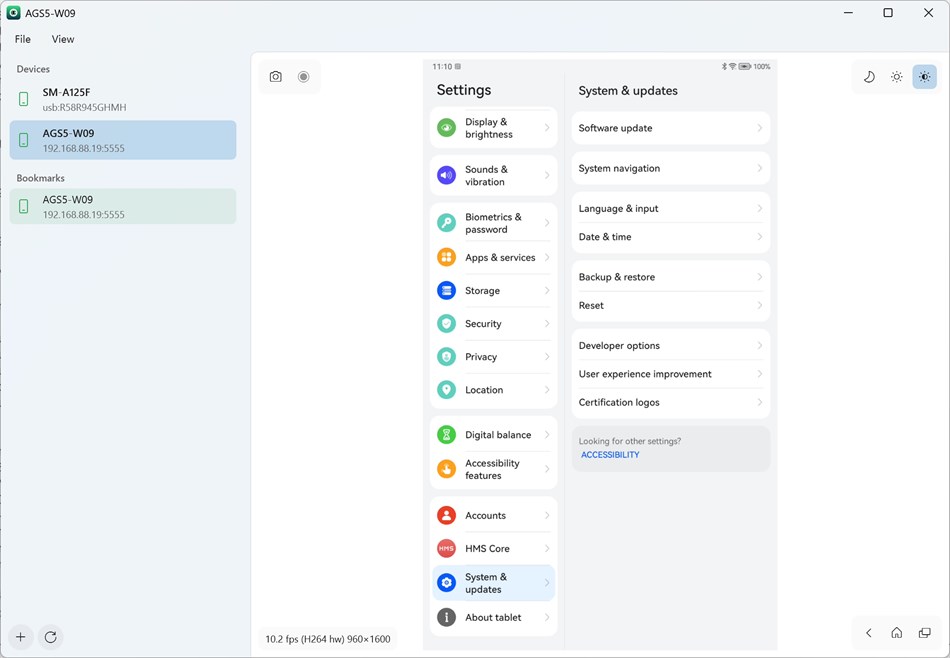Open Software update
The image size is (950, 658).
[x=671, y=128]
